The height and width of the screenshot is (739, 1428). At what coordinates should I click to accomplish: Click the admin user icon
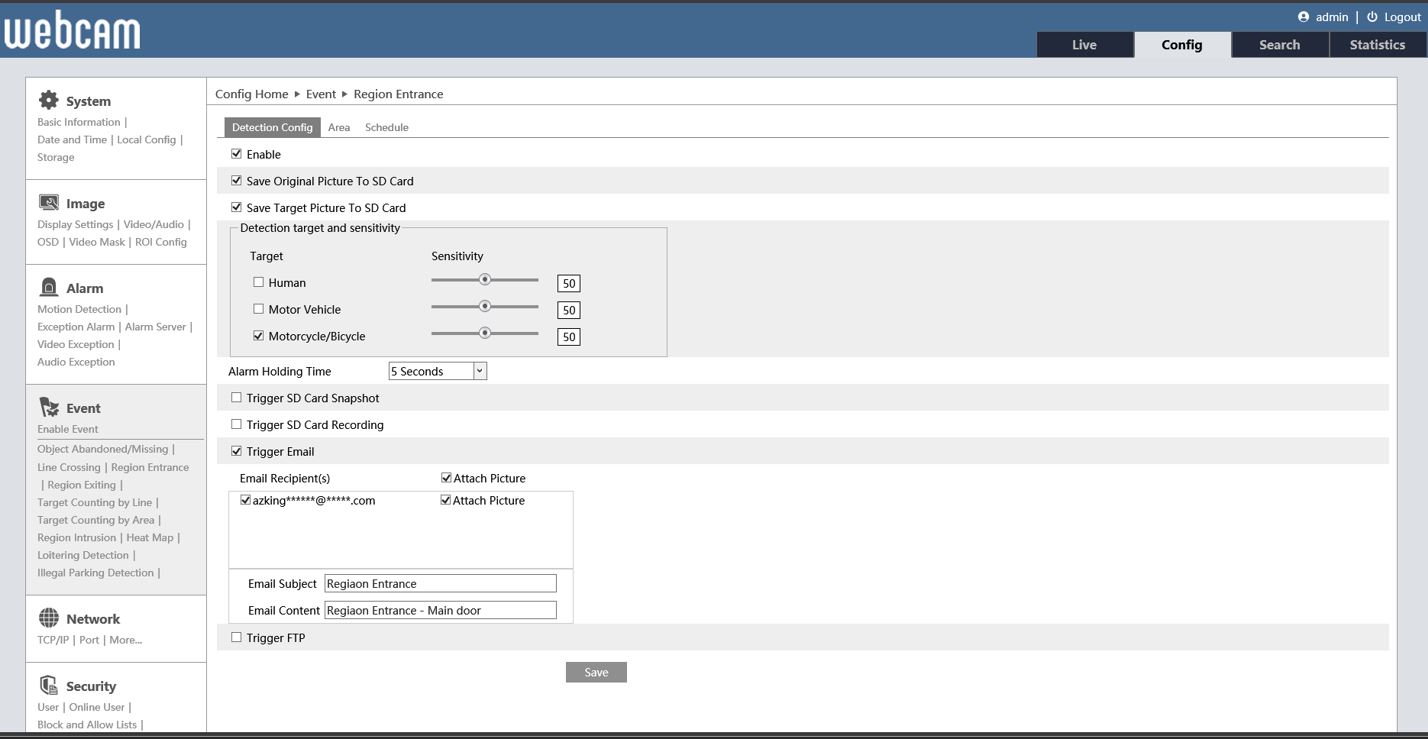[1303, 17]
